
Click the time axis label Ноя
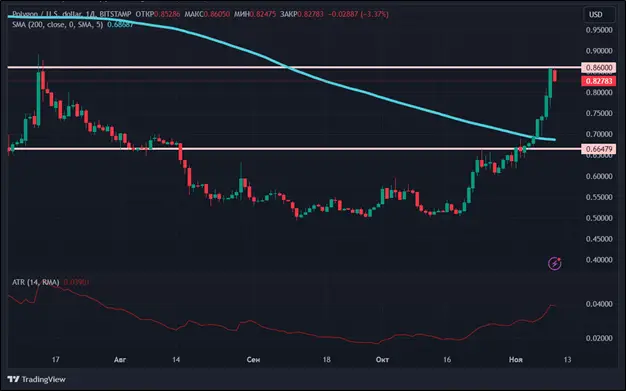tap(515, 360)
